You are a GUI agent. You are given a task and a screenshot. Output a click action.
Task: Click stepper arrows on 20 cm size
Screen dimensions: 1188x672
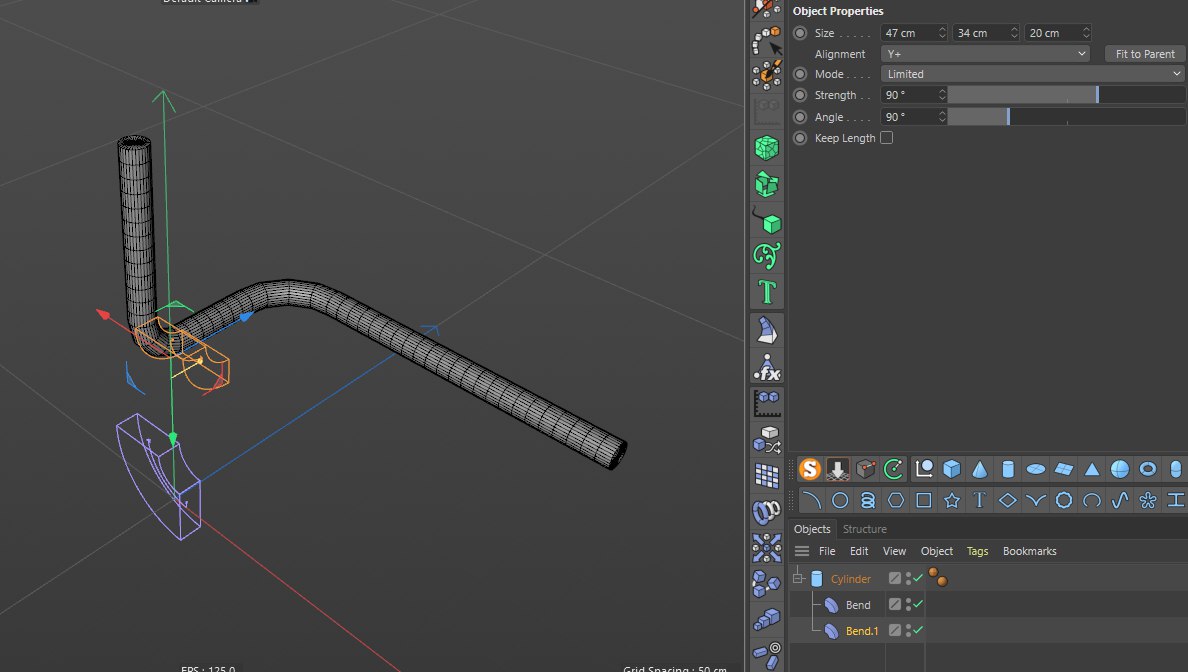(x=1086, y=33)
